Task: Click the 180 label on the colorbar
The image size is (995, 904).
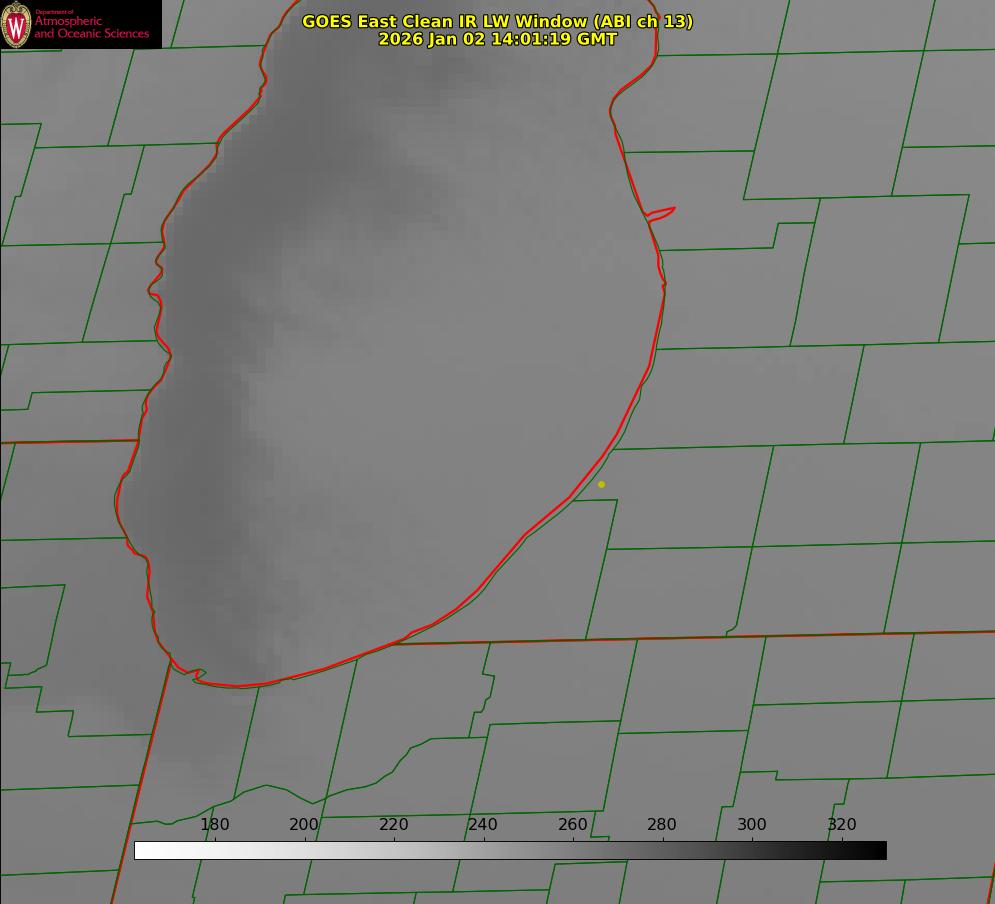Action: click(215, 824)
